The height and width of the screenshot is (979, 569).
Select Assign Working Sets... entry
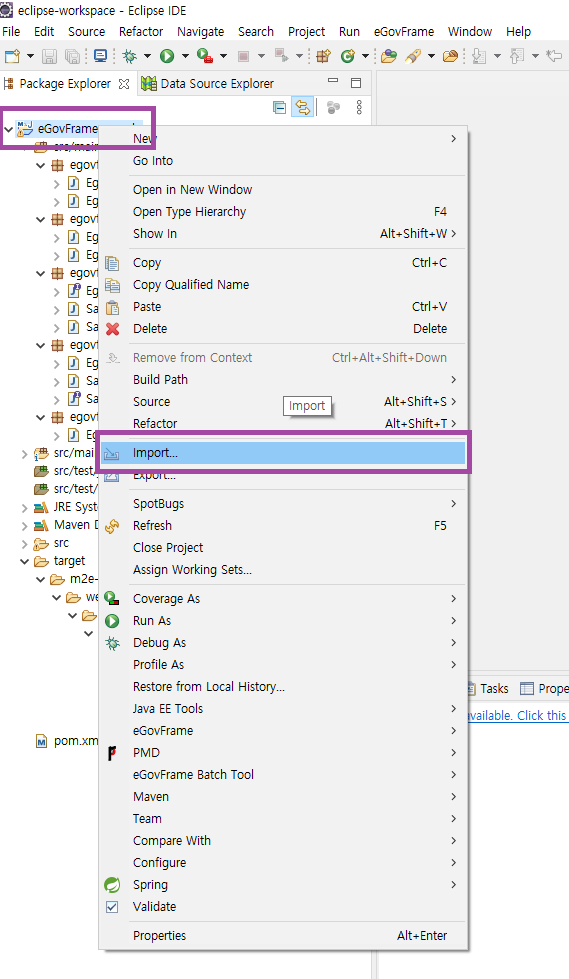coord(283,569)
